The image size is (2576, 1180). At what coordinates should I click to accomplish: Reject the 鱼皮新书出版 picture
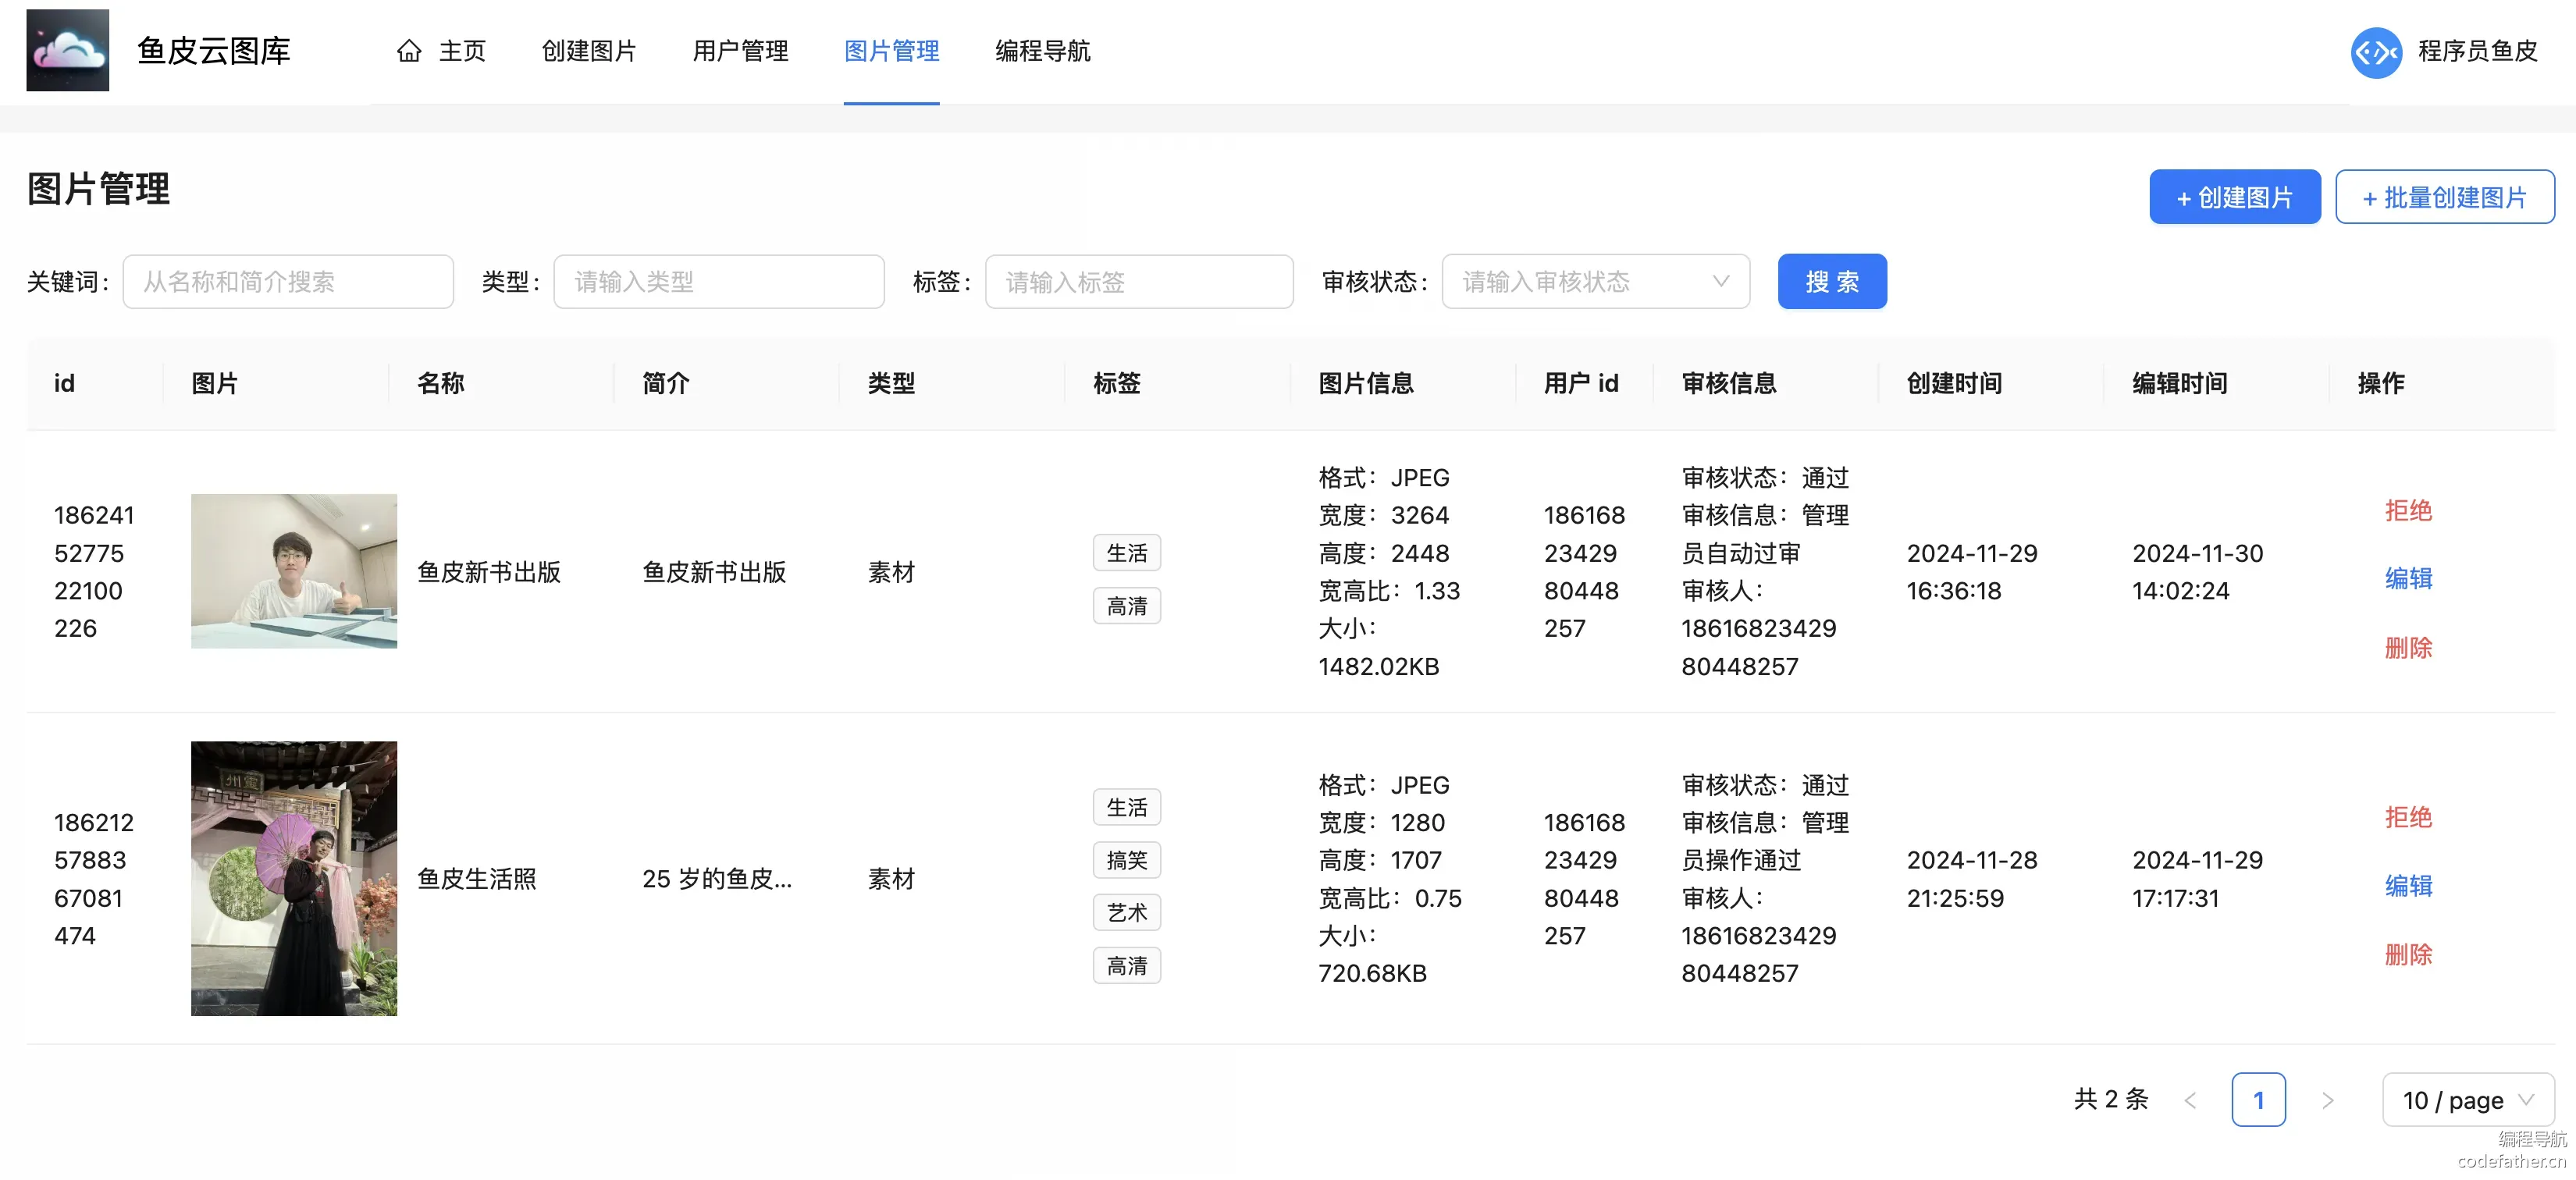[x=2408, y=510]
